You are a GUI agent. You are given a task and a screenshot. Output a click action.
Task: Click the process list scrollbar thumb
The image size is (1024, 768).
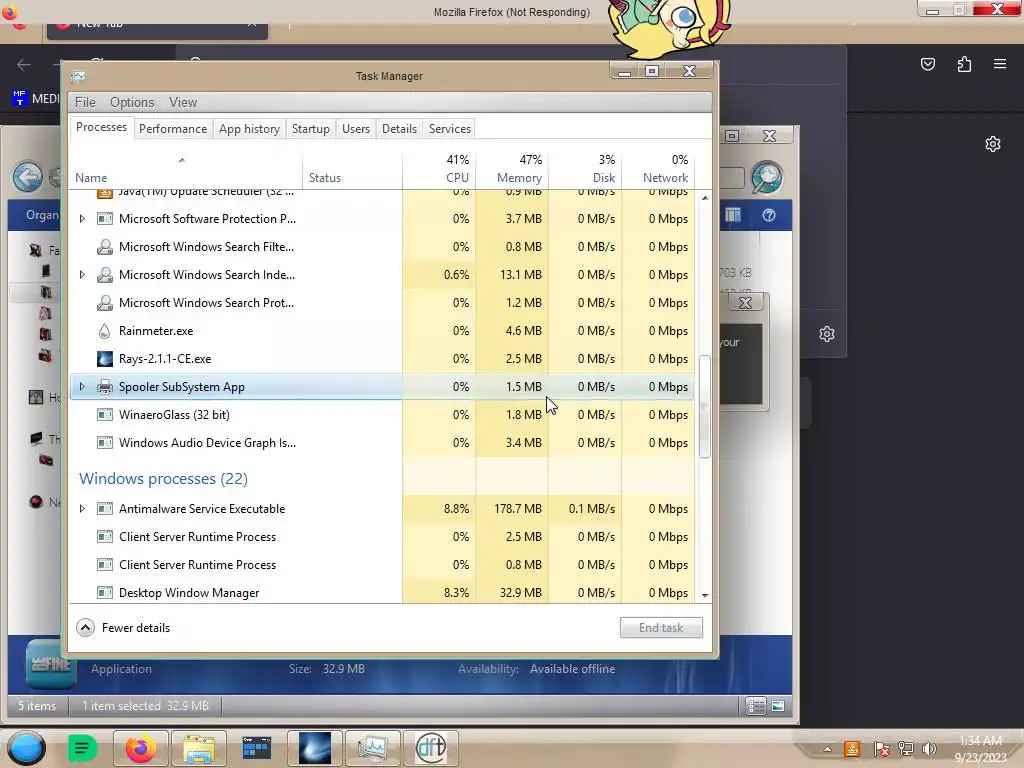click(705, 406)
